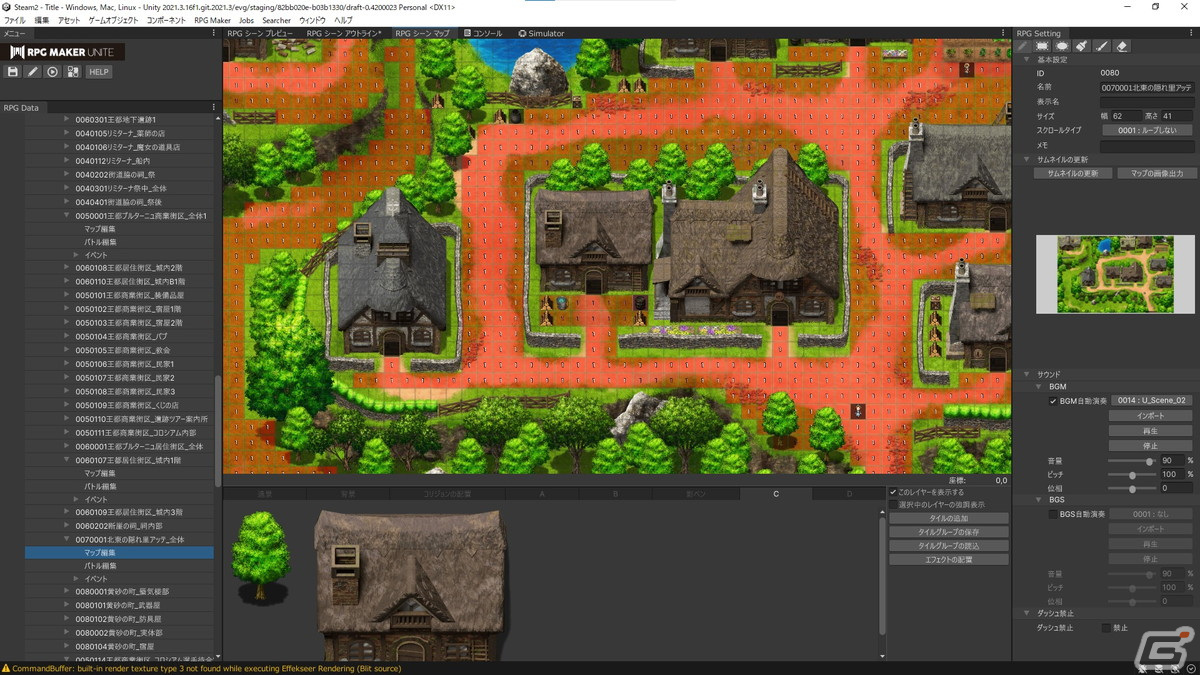Switch to Simulator tab
This screenshot has height=675, width=1200.
tap(541, 33)
